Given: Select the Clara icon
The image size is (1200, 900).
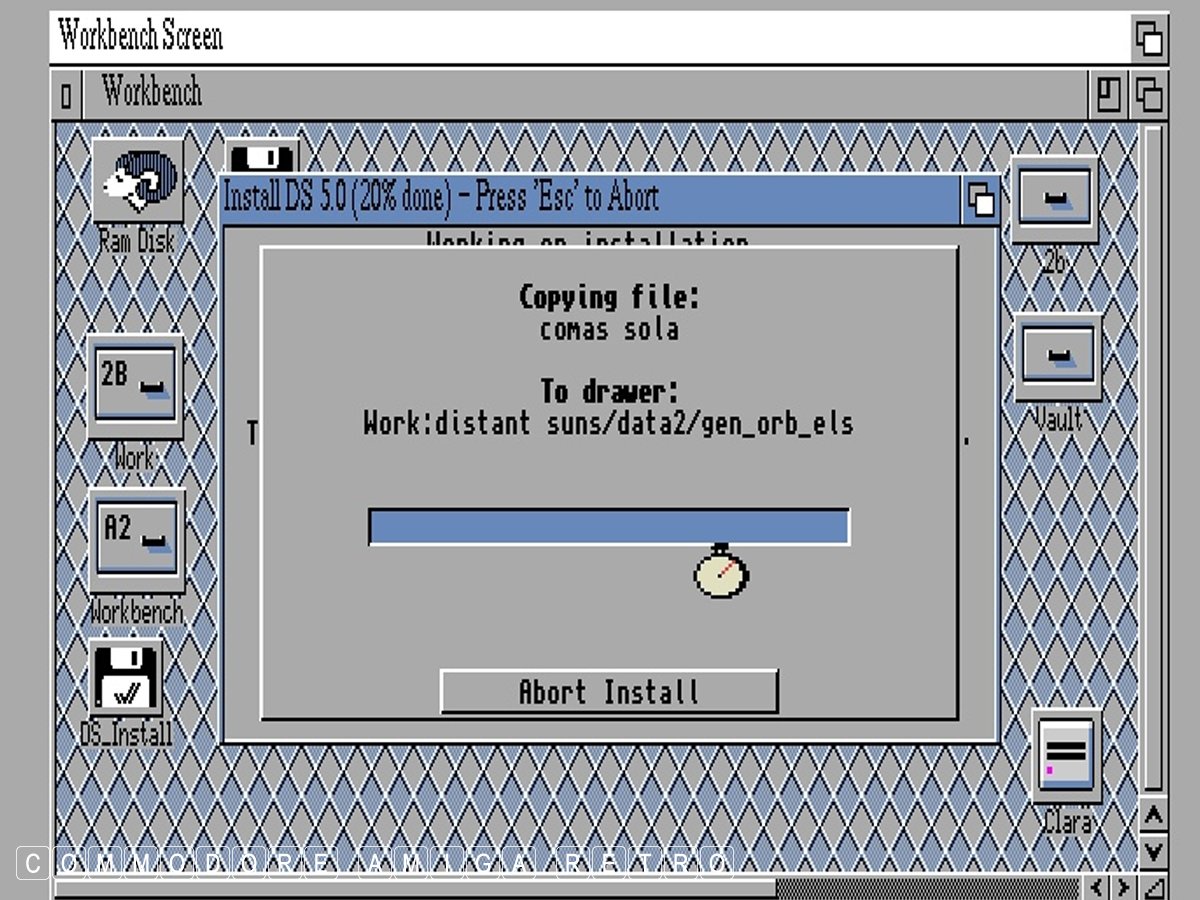Looking at the screenshot, I should [1067, 755].
